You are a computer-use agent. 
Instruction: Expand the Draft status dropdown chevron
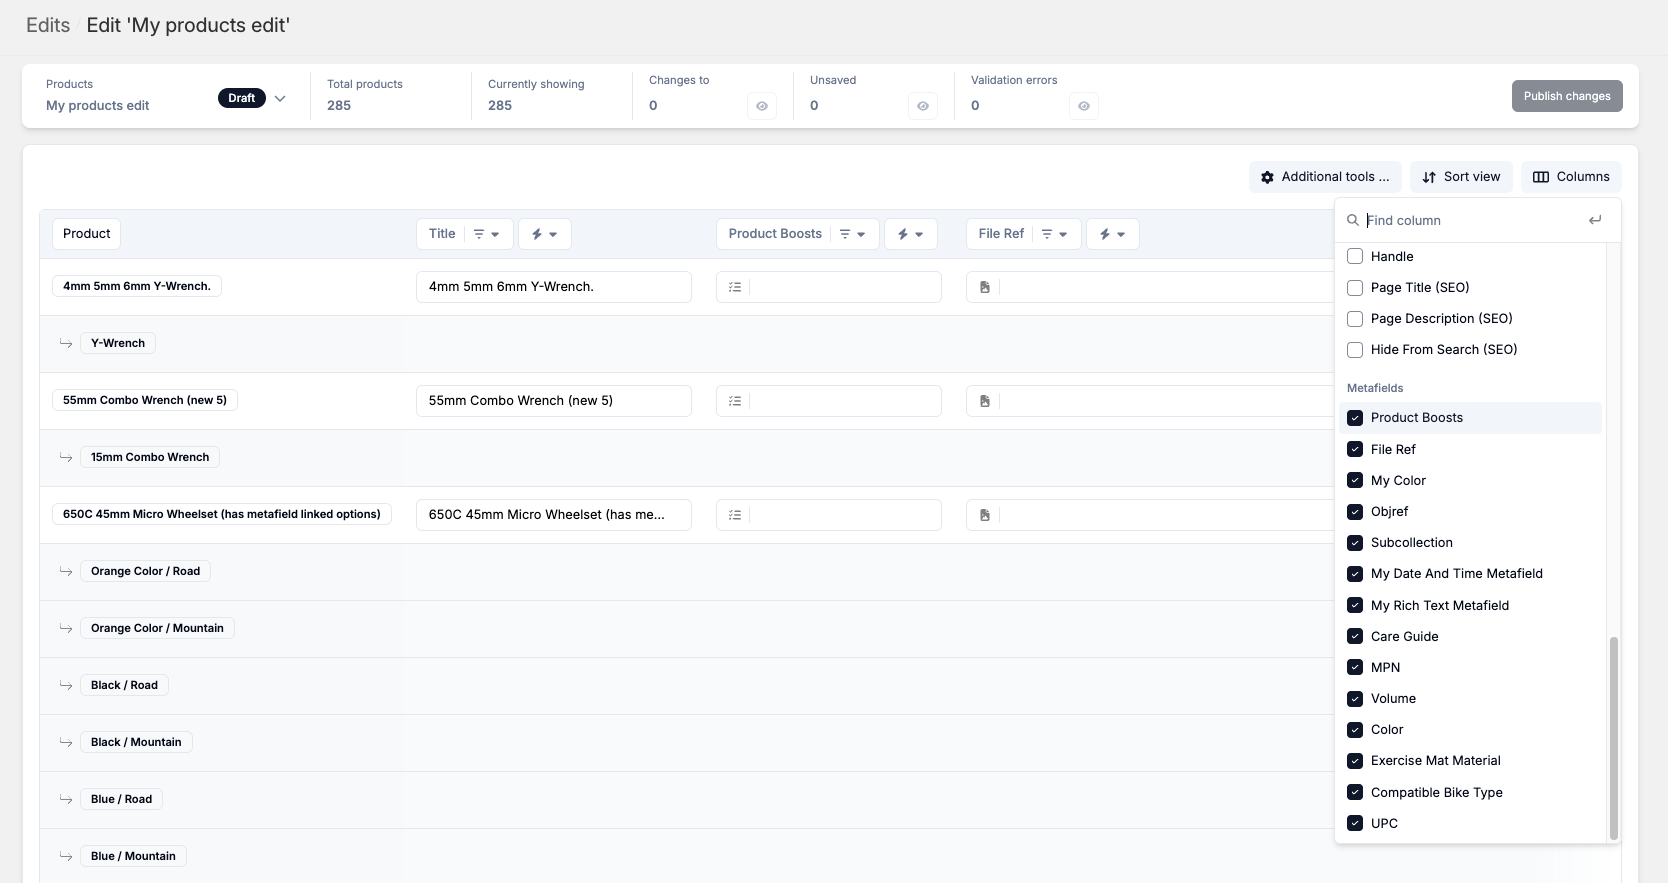point(280,98)
